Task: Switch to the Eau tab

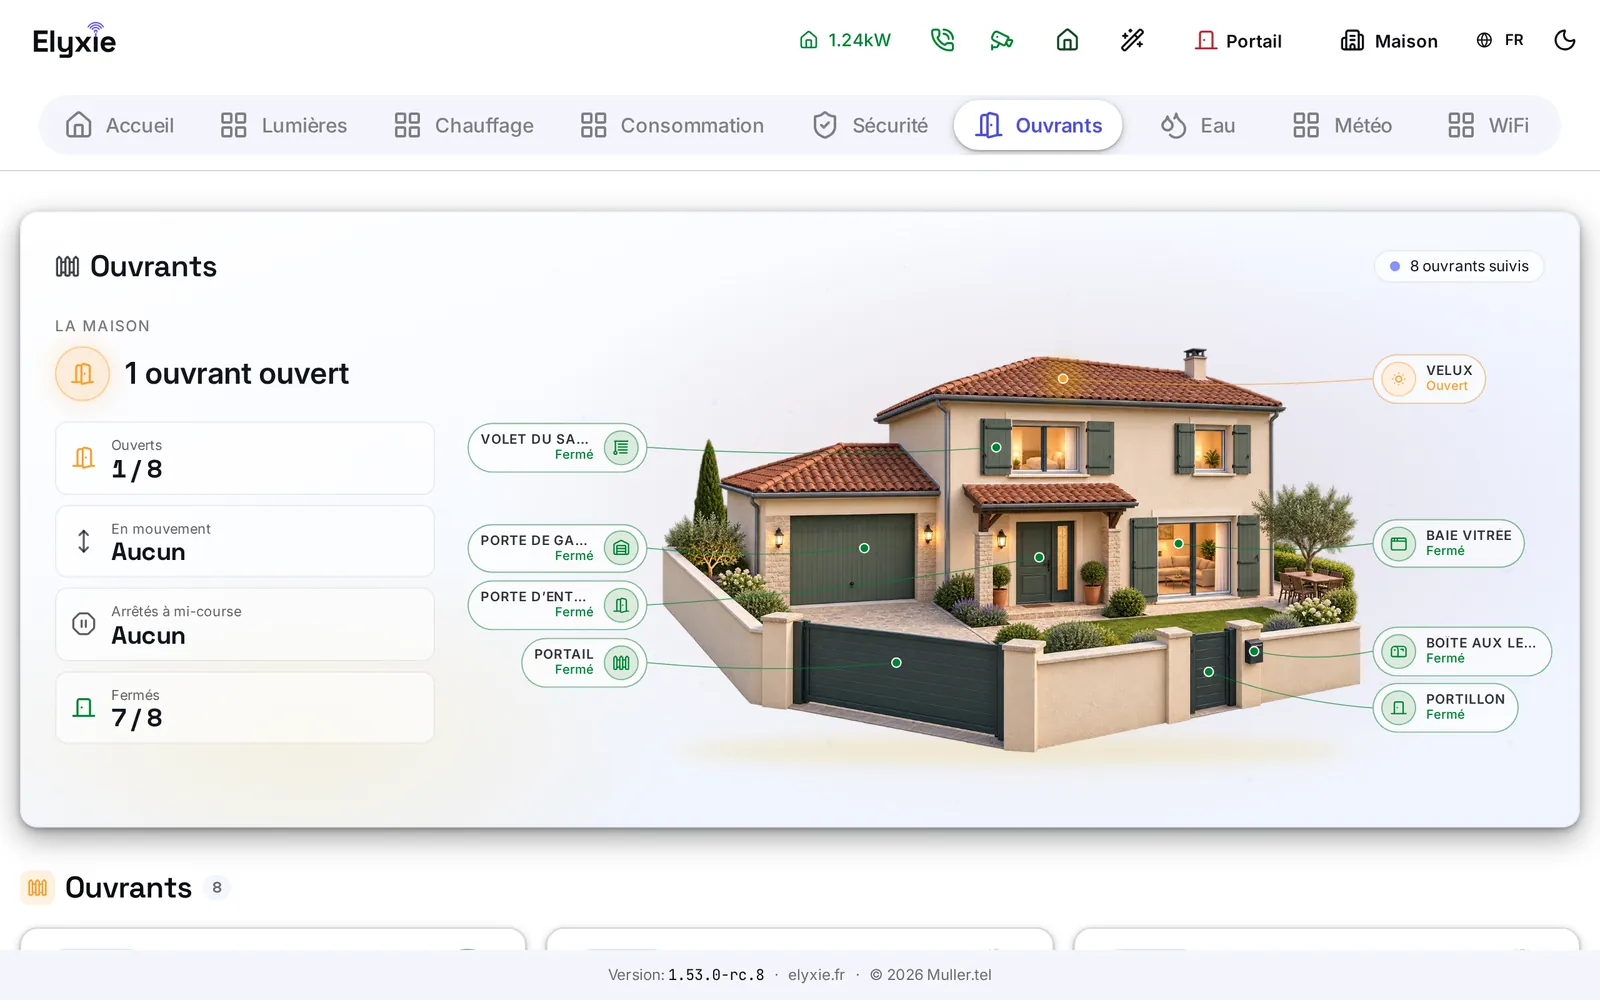Action: 1198,125
